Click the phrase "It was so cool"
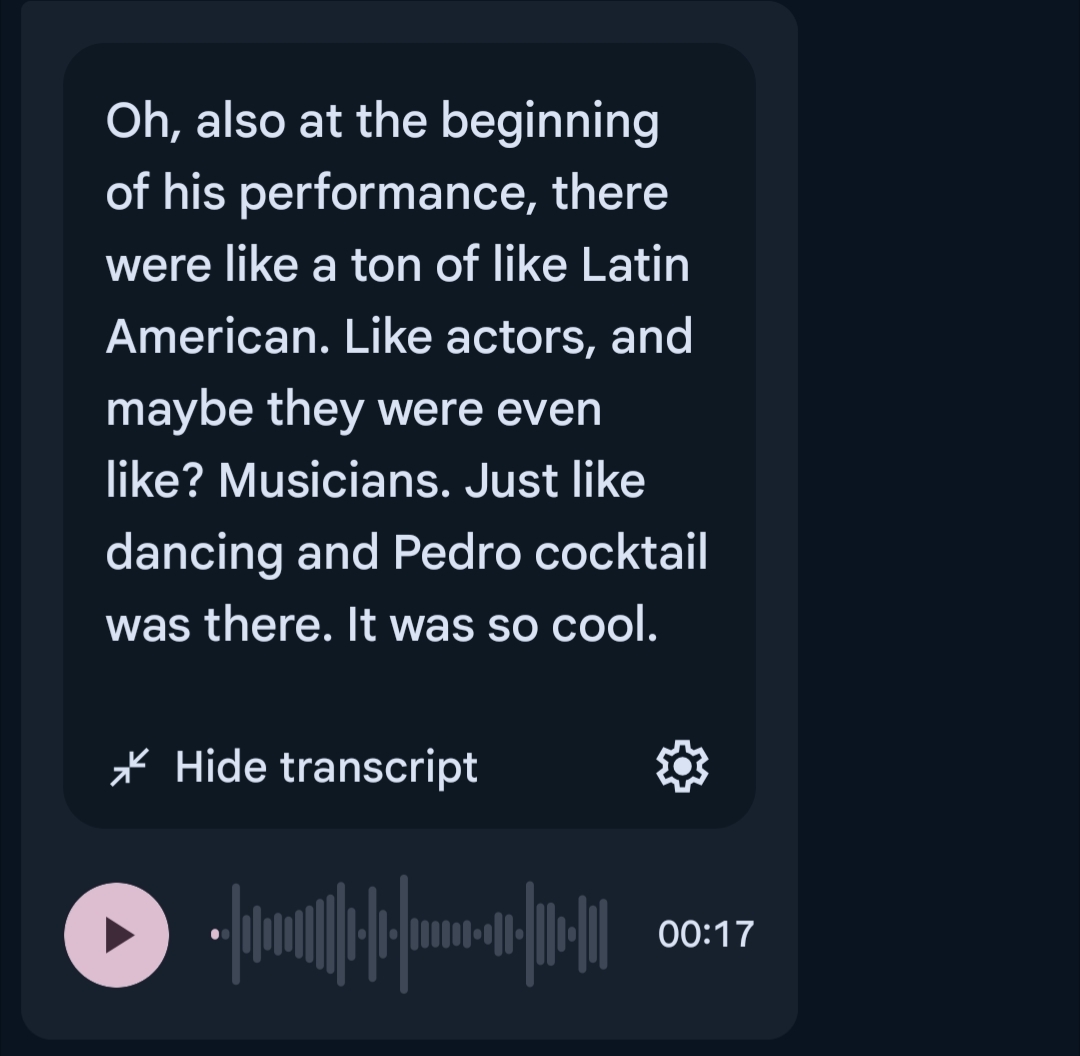The height and width of the screenshot is (1056, 1080). pos(502,625)
